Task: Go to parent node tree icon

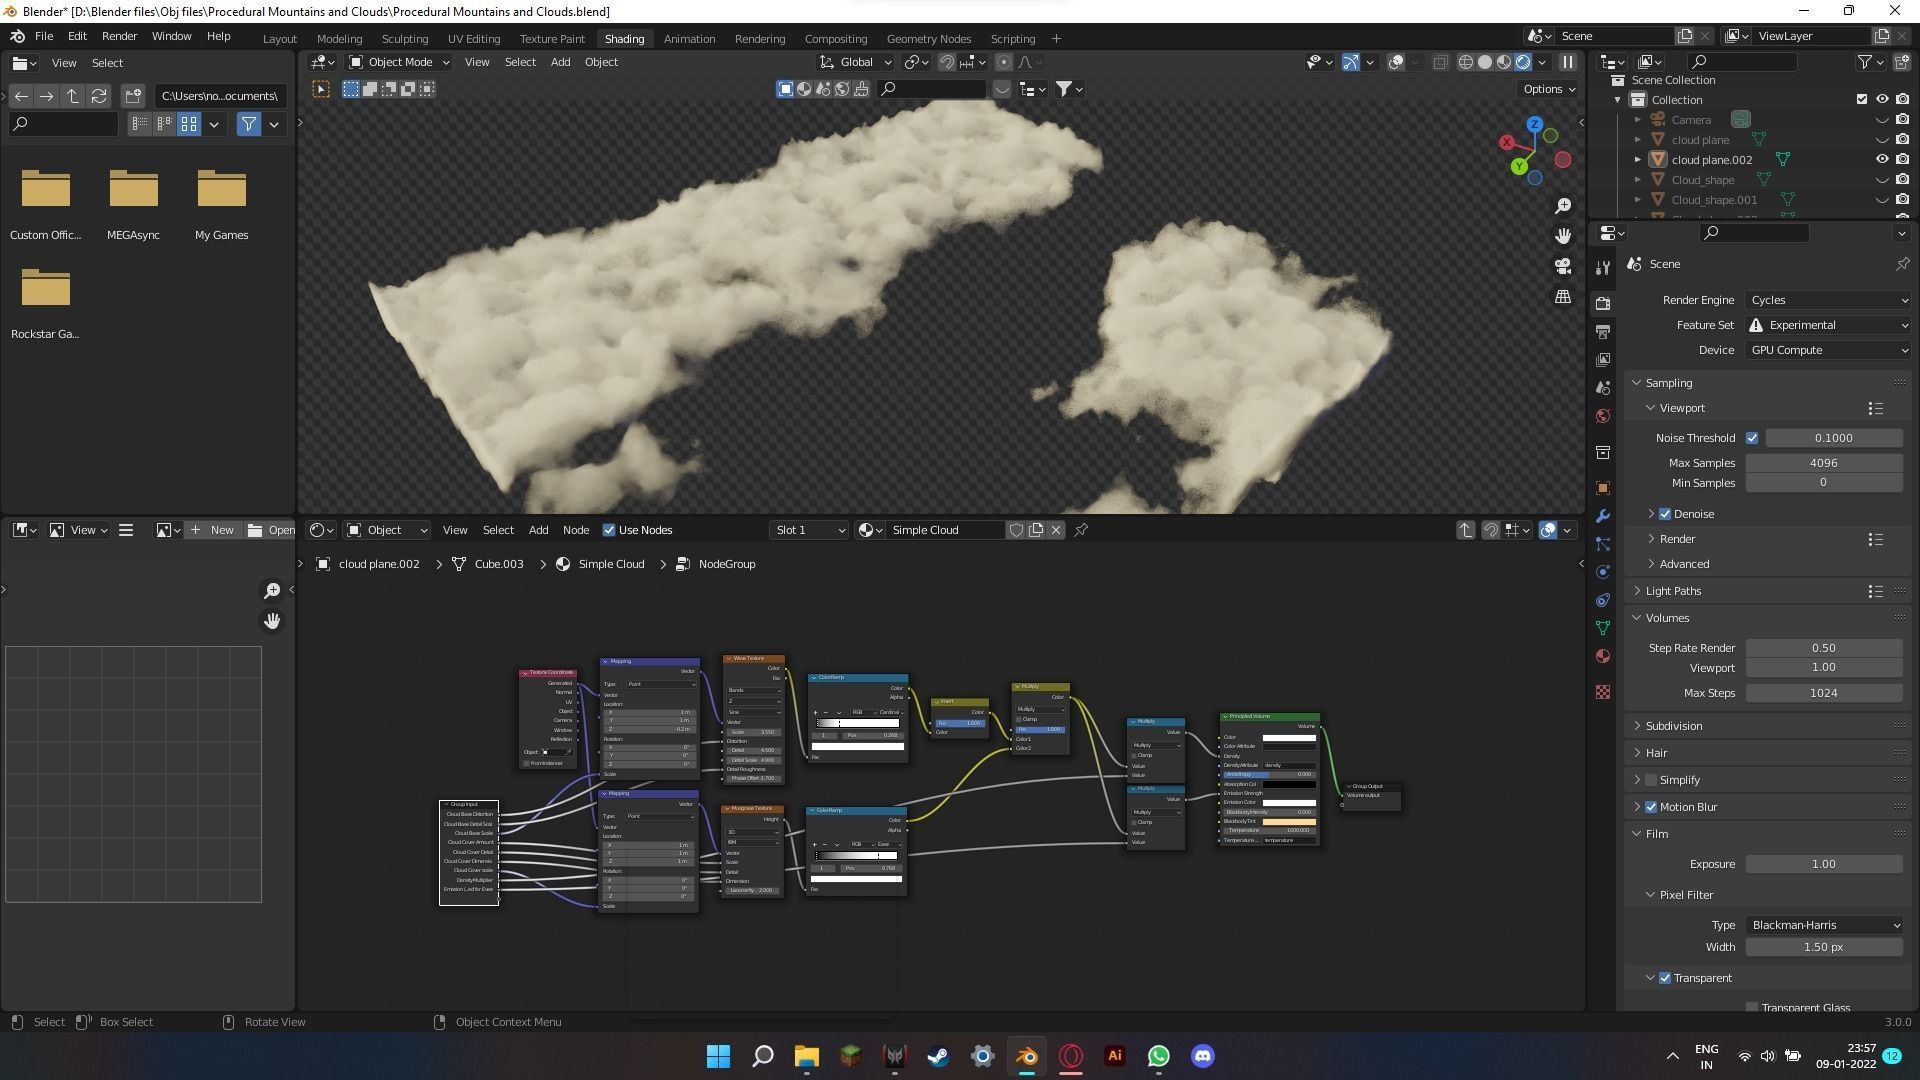Action: 1465,530
